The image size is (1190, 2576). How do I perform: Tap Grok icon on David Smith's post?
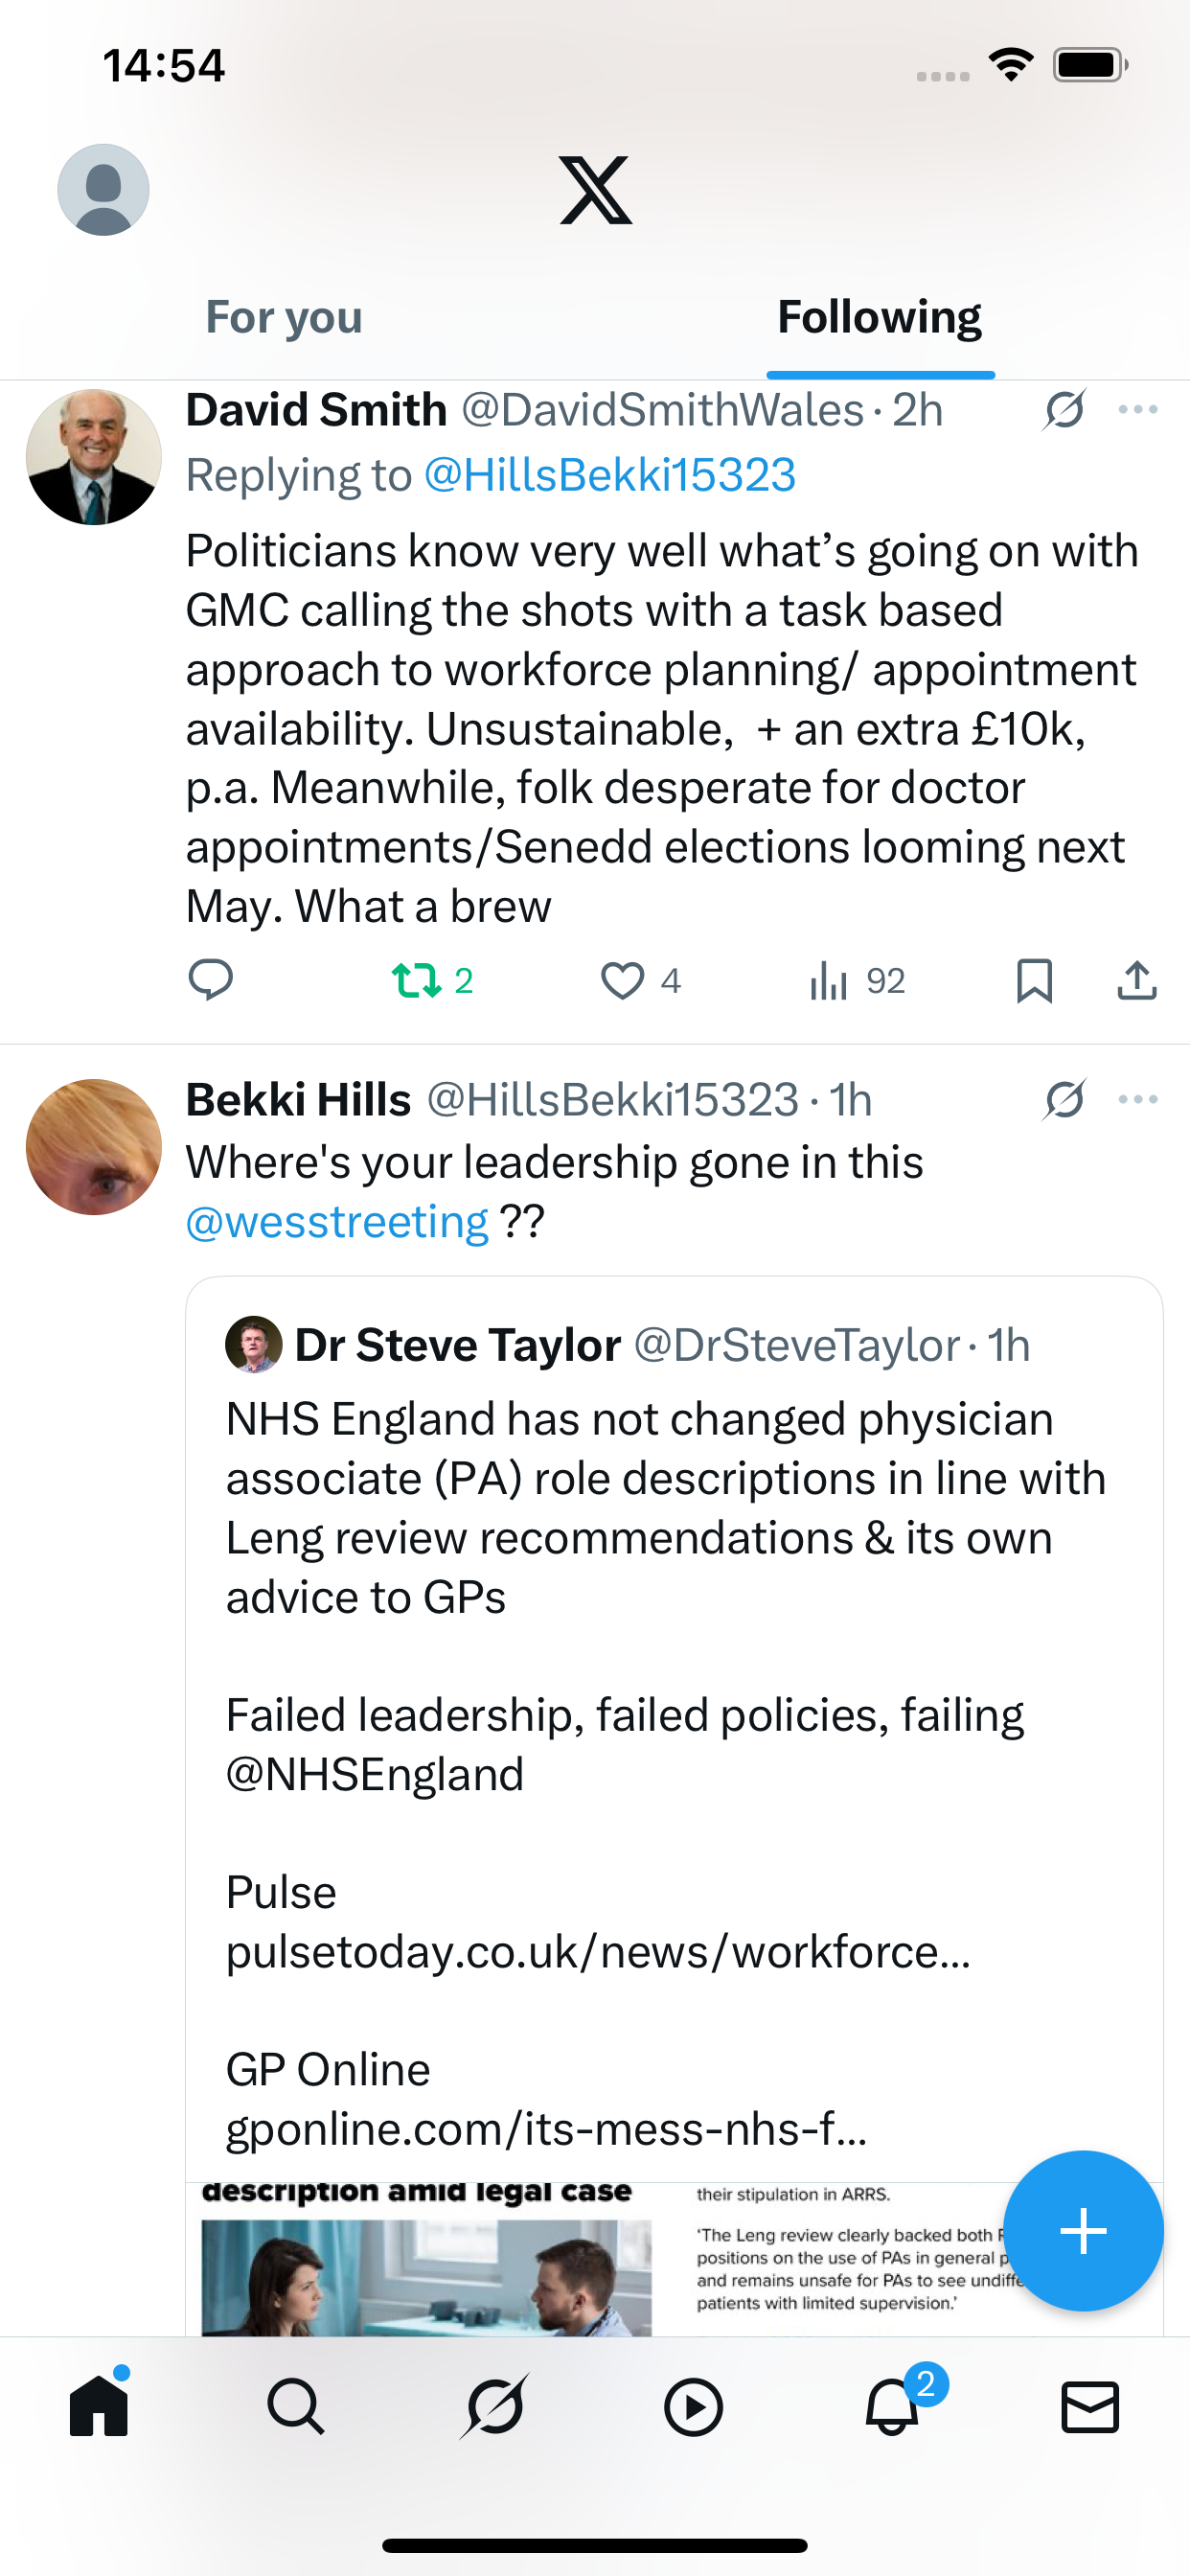[1064, 410]
